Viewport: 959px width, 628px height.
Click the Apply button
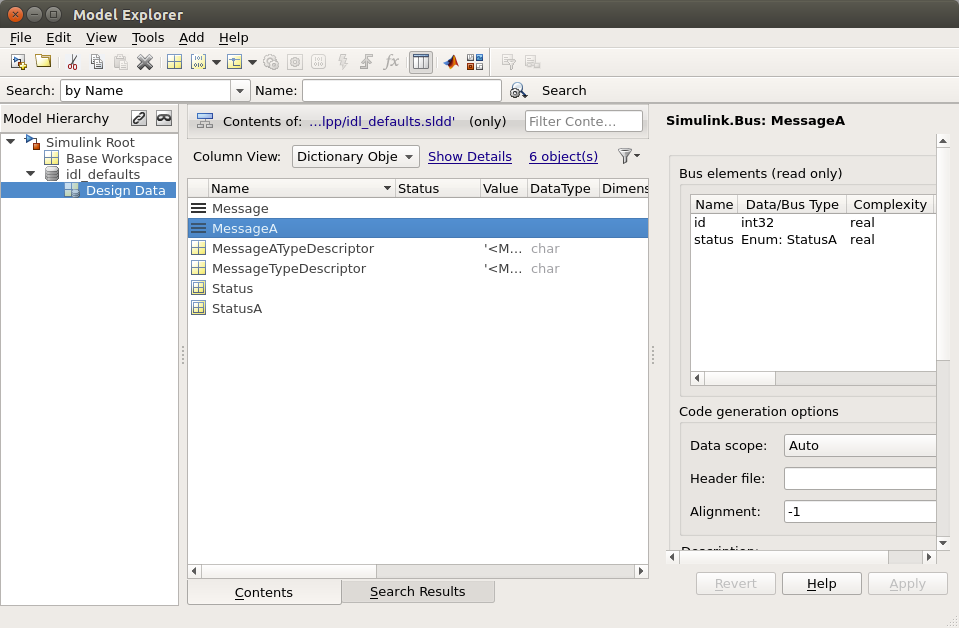[x=908, y=583]
